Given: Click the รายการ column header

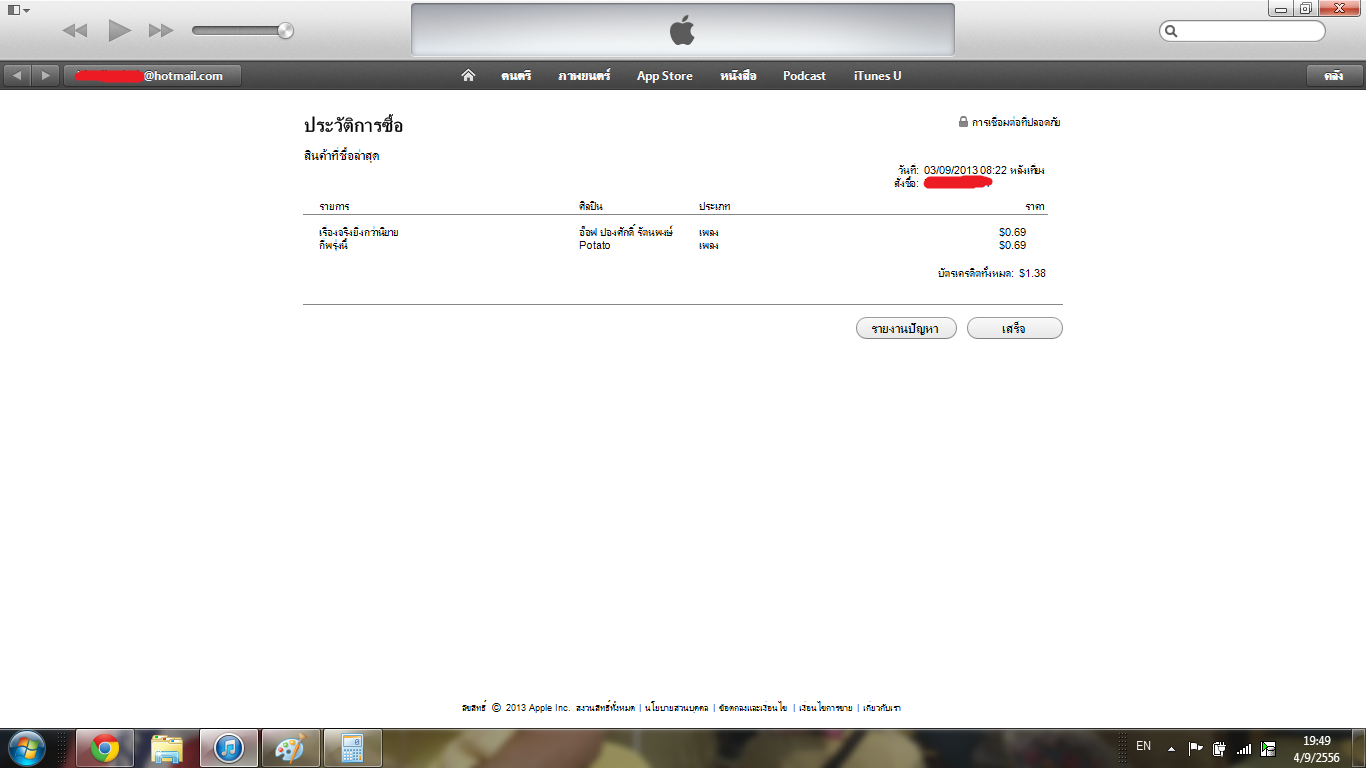Looking at the screenshot, I should [335, 206].
